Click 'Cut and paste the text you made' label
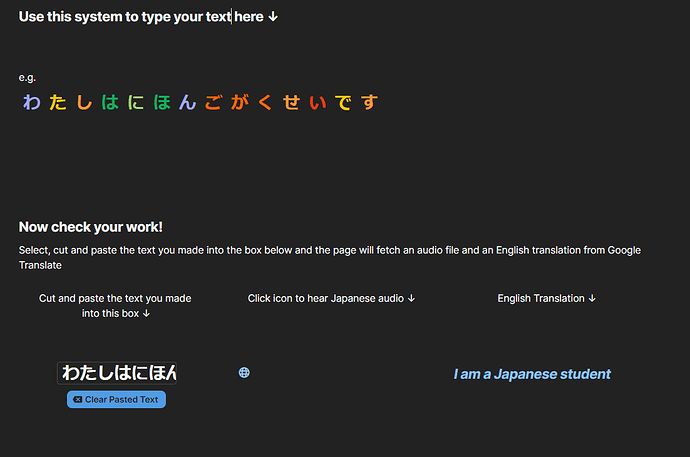The height and width of the screenshot is (457, 690). [115, 306]
